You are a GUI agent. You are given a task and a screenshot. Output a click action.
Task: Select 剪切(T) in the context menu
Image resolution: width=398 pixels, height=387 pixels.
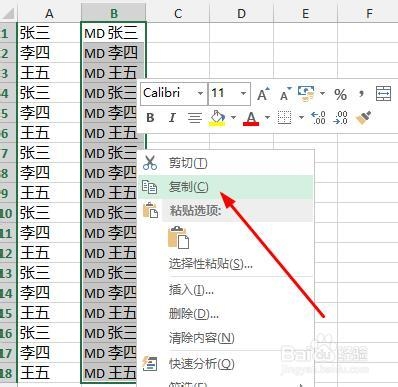226,163
